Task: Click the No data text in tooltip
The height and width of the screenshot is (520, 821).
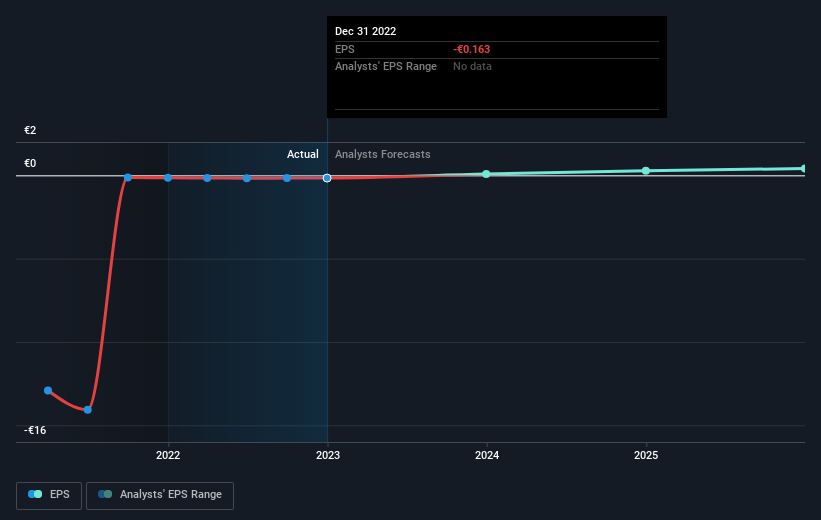Action: coord(472,67)
